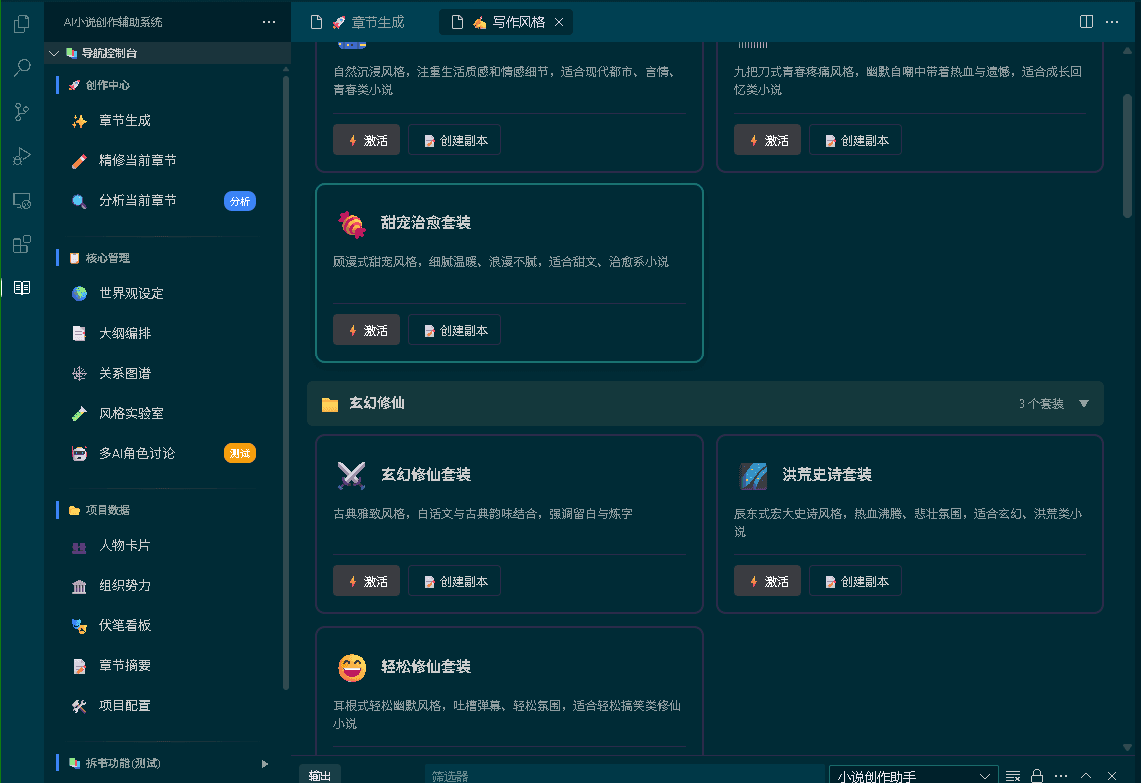
Task: Open 世界观设定 via its globe icon
Action: (x=78, y=293)
